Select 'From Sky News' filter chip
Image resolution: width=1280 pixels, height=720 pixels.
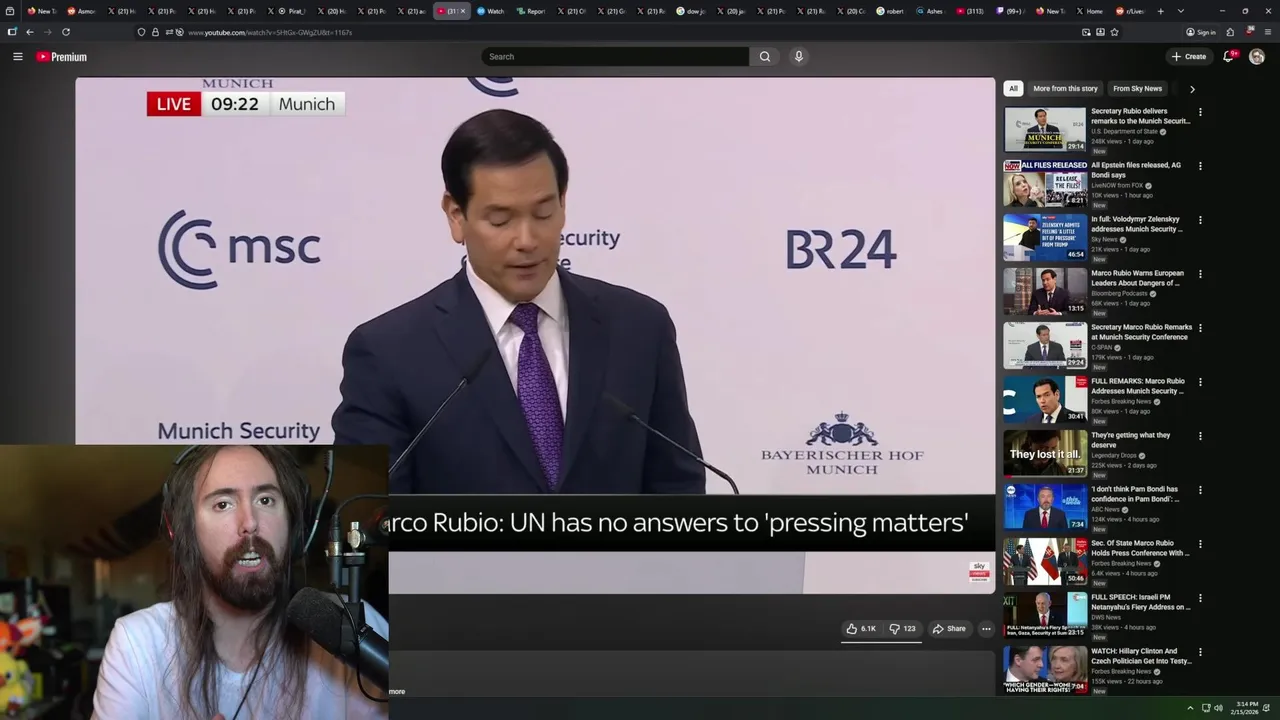tap(1137, 89)
